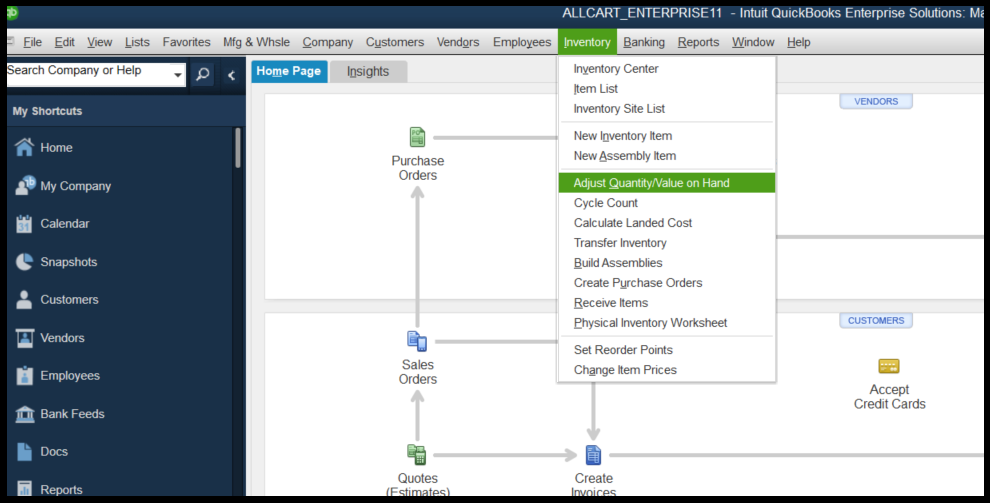Expand the search box dropdown arrow
Screen dimensions: 990x503
(178, 75)
